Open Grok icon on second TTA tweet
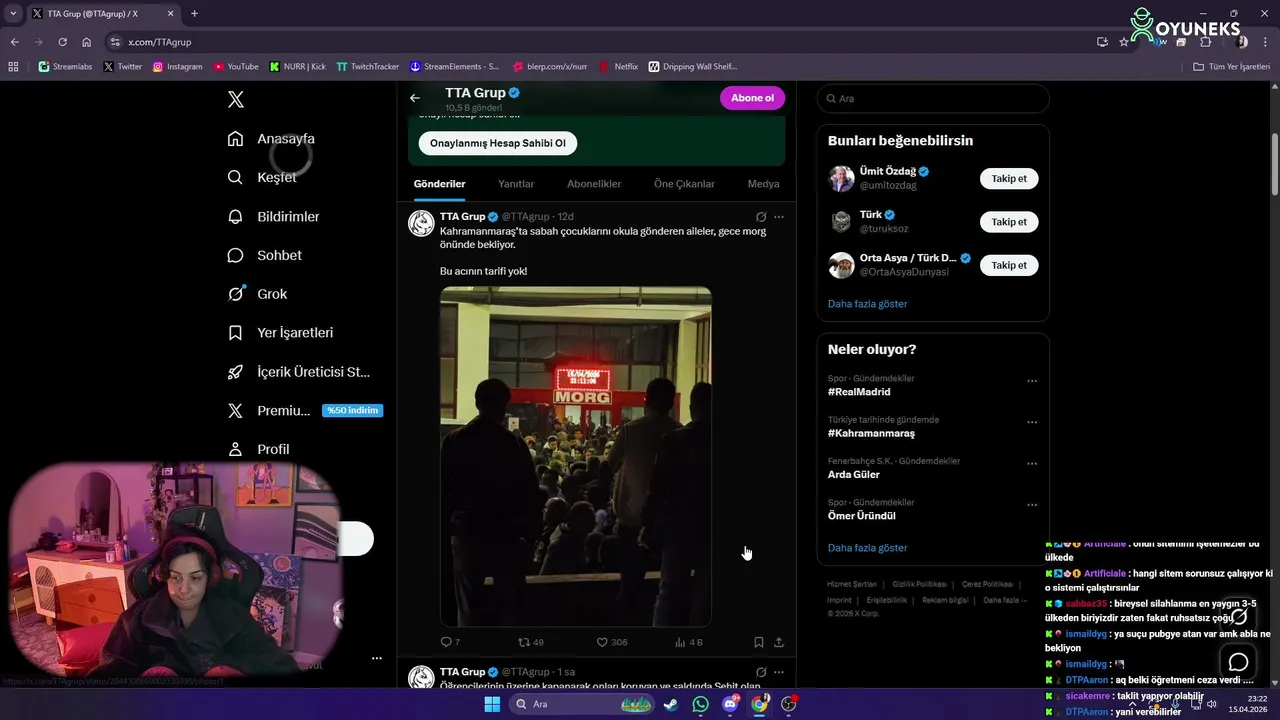This screenshot has height=720, width=1280. pyautogui.click(x=761, y=672)
